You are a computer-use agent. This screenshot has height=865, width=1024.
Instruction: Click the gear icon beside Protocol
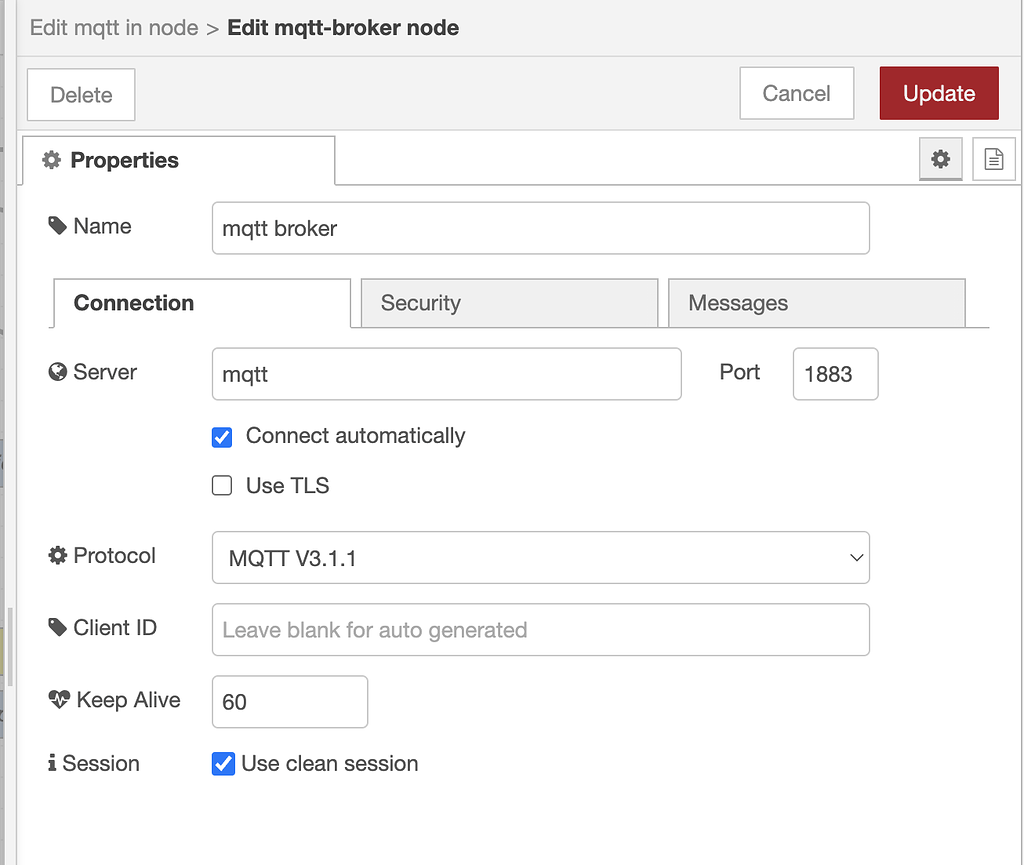point(57,555)
